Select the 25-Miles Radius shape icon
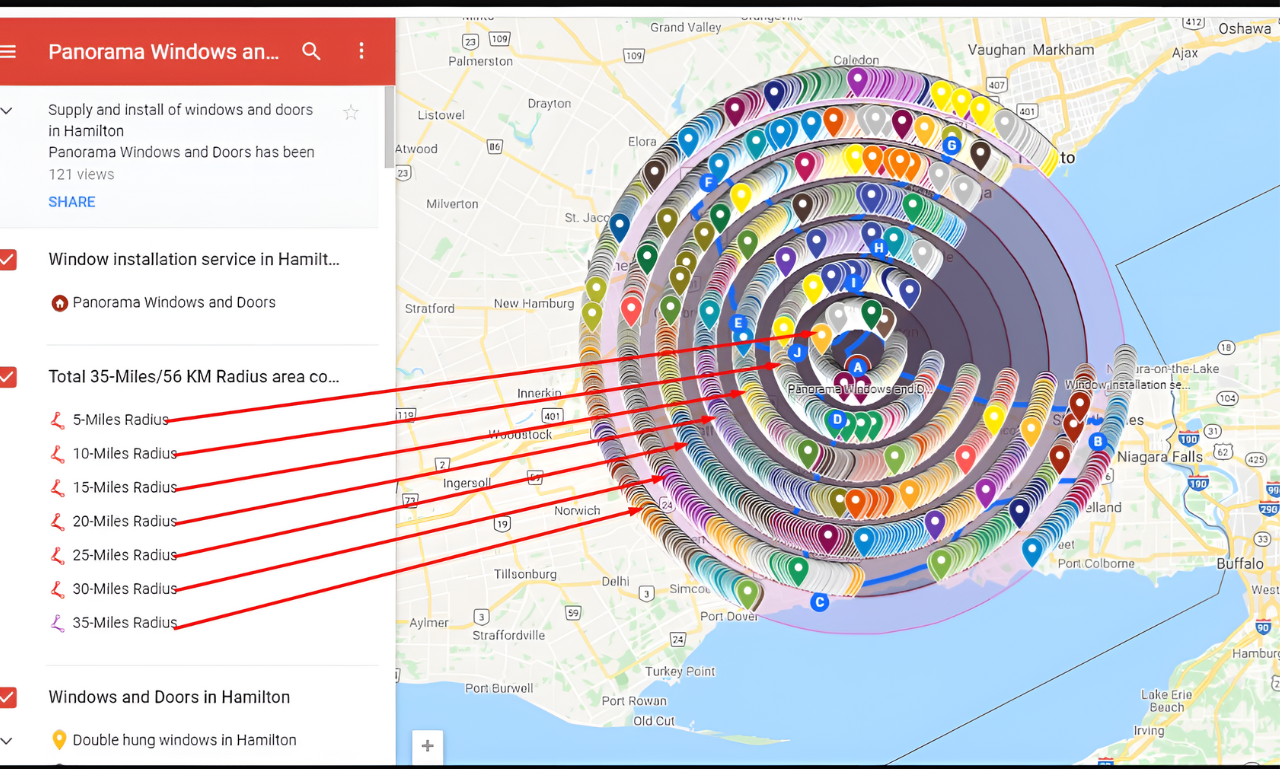The height and width of the screenshot is (769, 1280). click(58, 556)
